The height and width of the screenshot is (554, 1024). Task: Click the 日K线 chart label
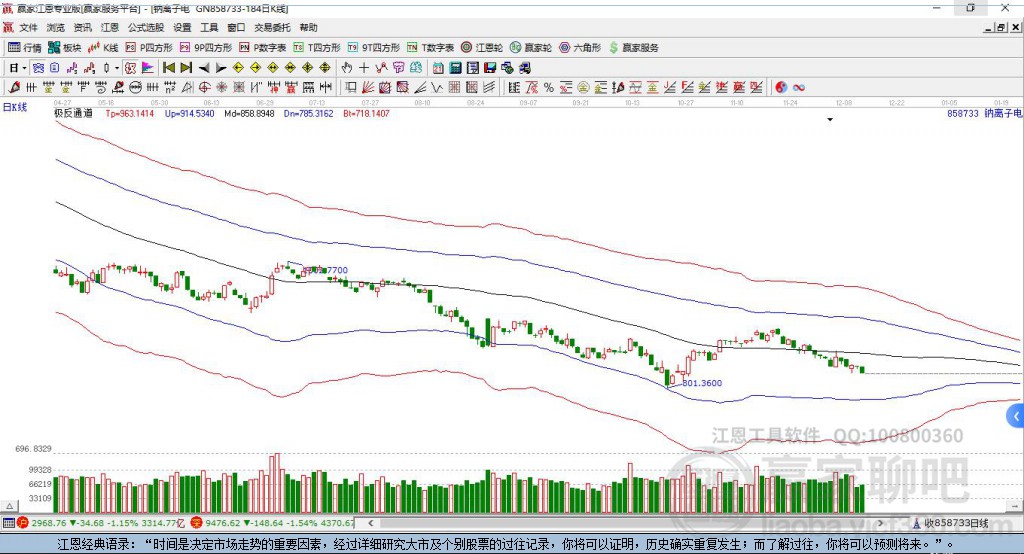coord(15,107)
